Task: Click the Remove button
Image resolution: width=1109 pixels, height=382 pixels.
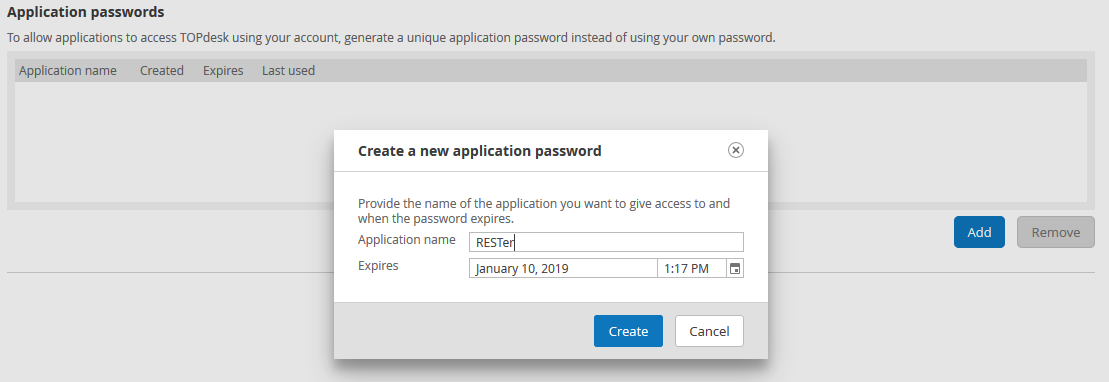Action: pyautogui.click(x=1055, y=232)
